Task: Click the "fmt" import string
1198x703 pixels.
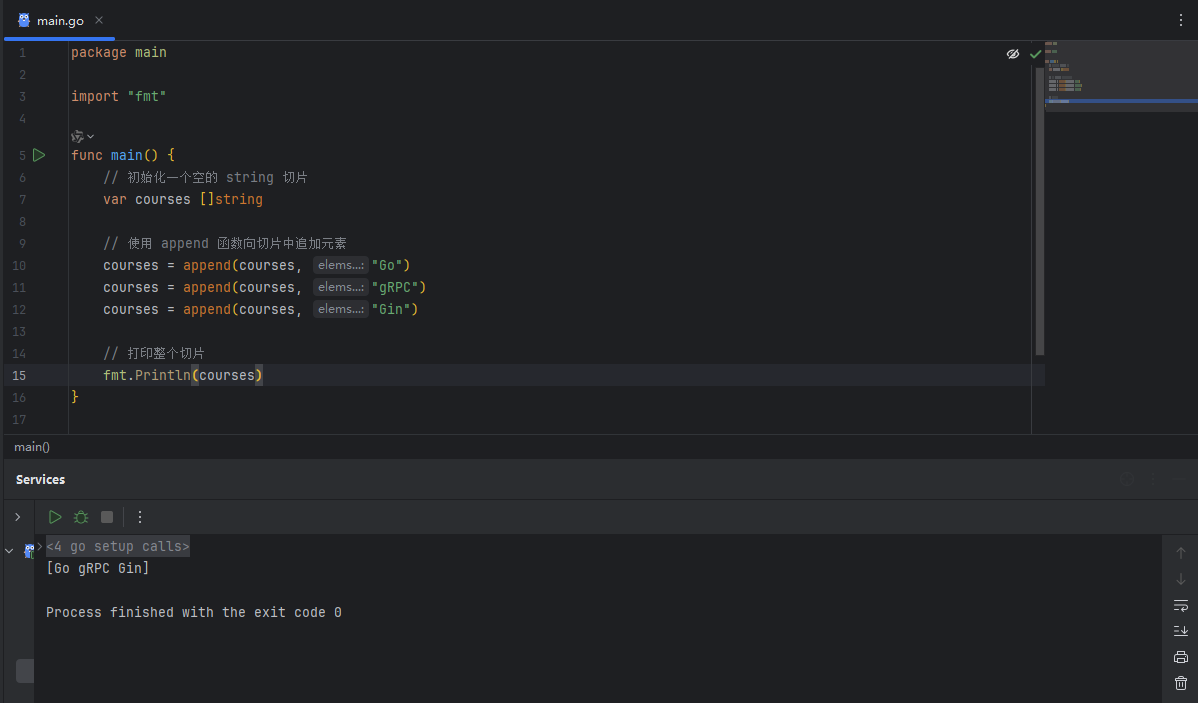Action: [147, 97]
